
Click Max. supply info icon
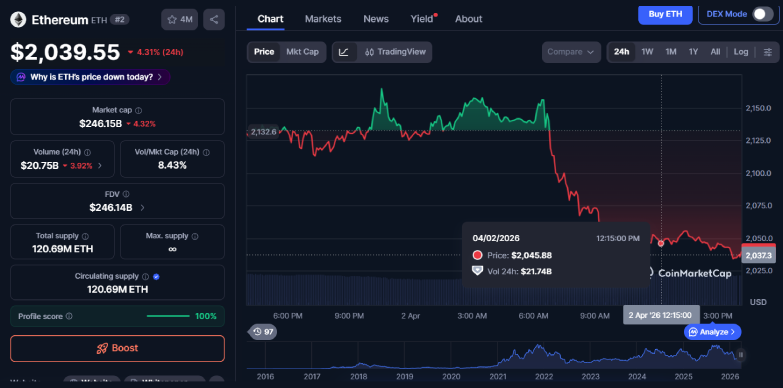[x=195, y=236]
